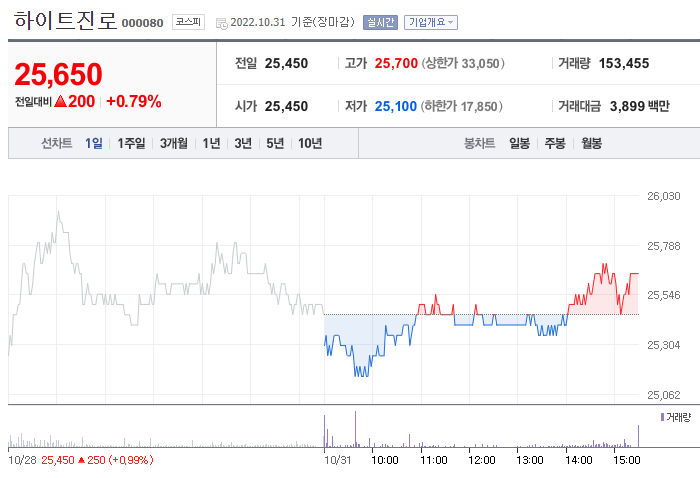Image resolution: width=700 pixels, height=478 pixels.
Task: Click the red up-triangle change indicator
Action: pyautogui.click(x=60, y=102)
